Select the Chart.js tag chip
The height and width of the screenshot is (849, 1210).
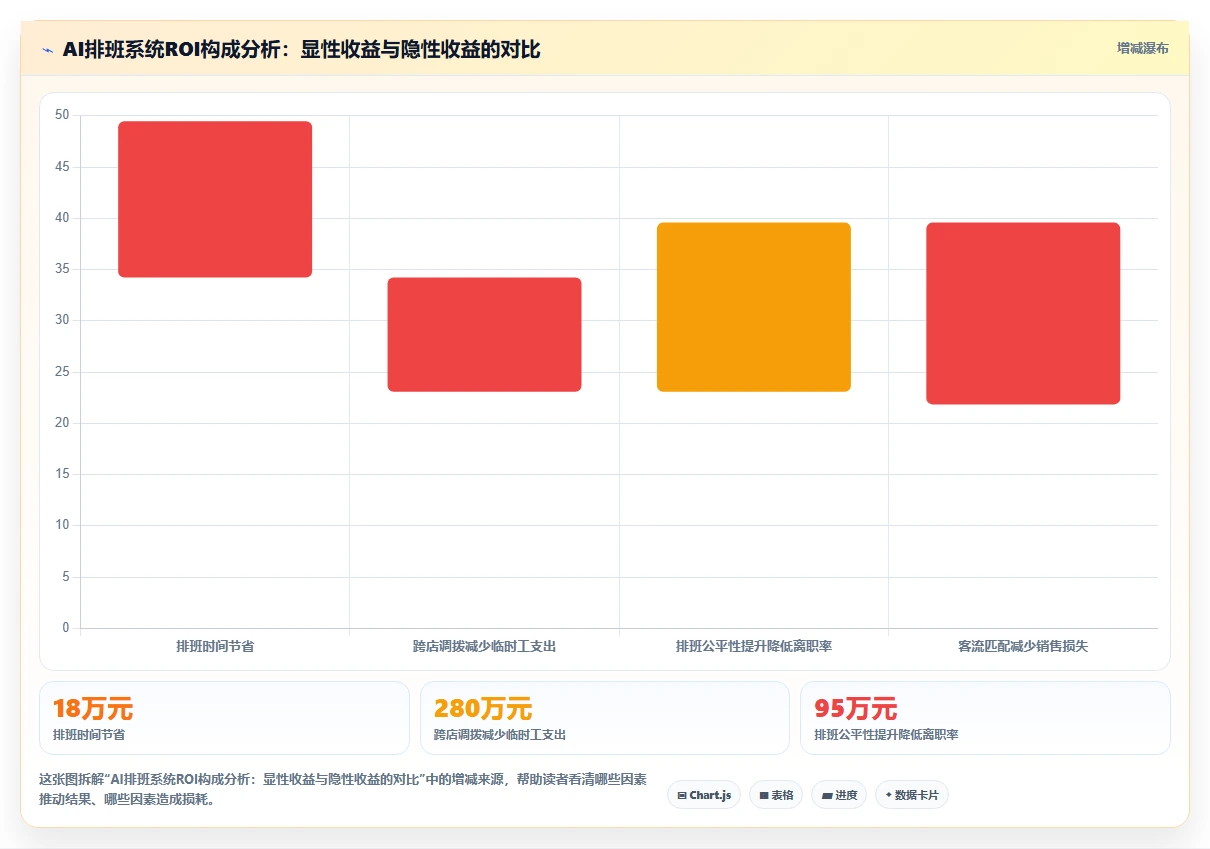click(704, 795)
